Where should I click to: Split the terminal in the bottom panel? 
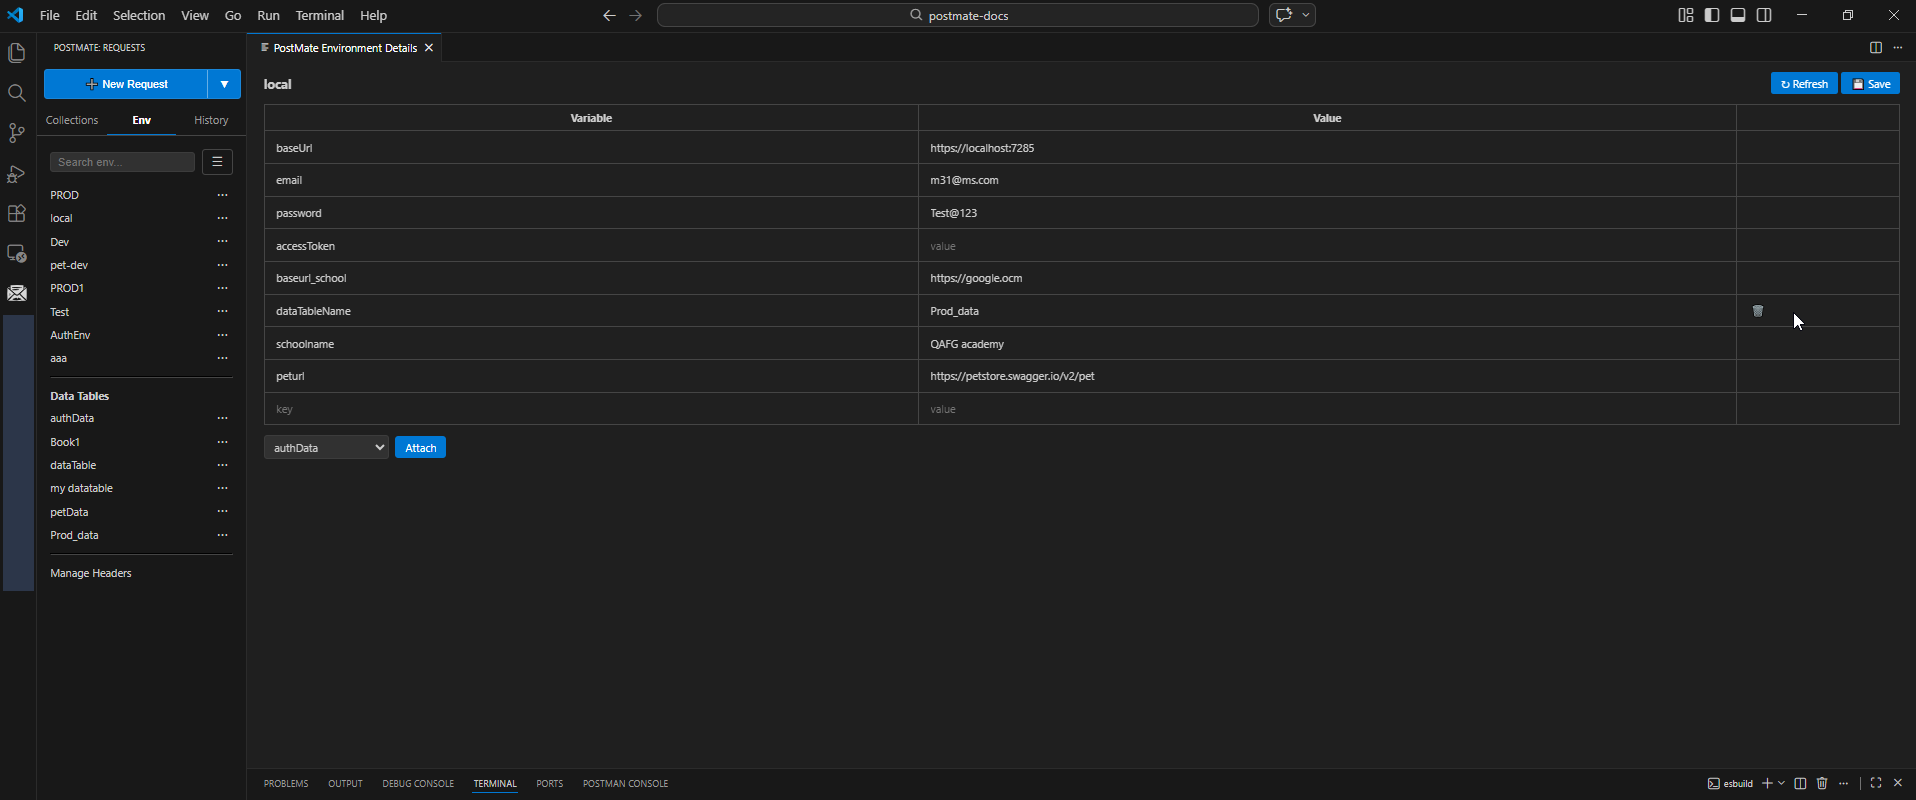tap(1800, 783)
